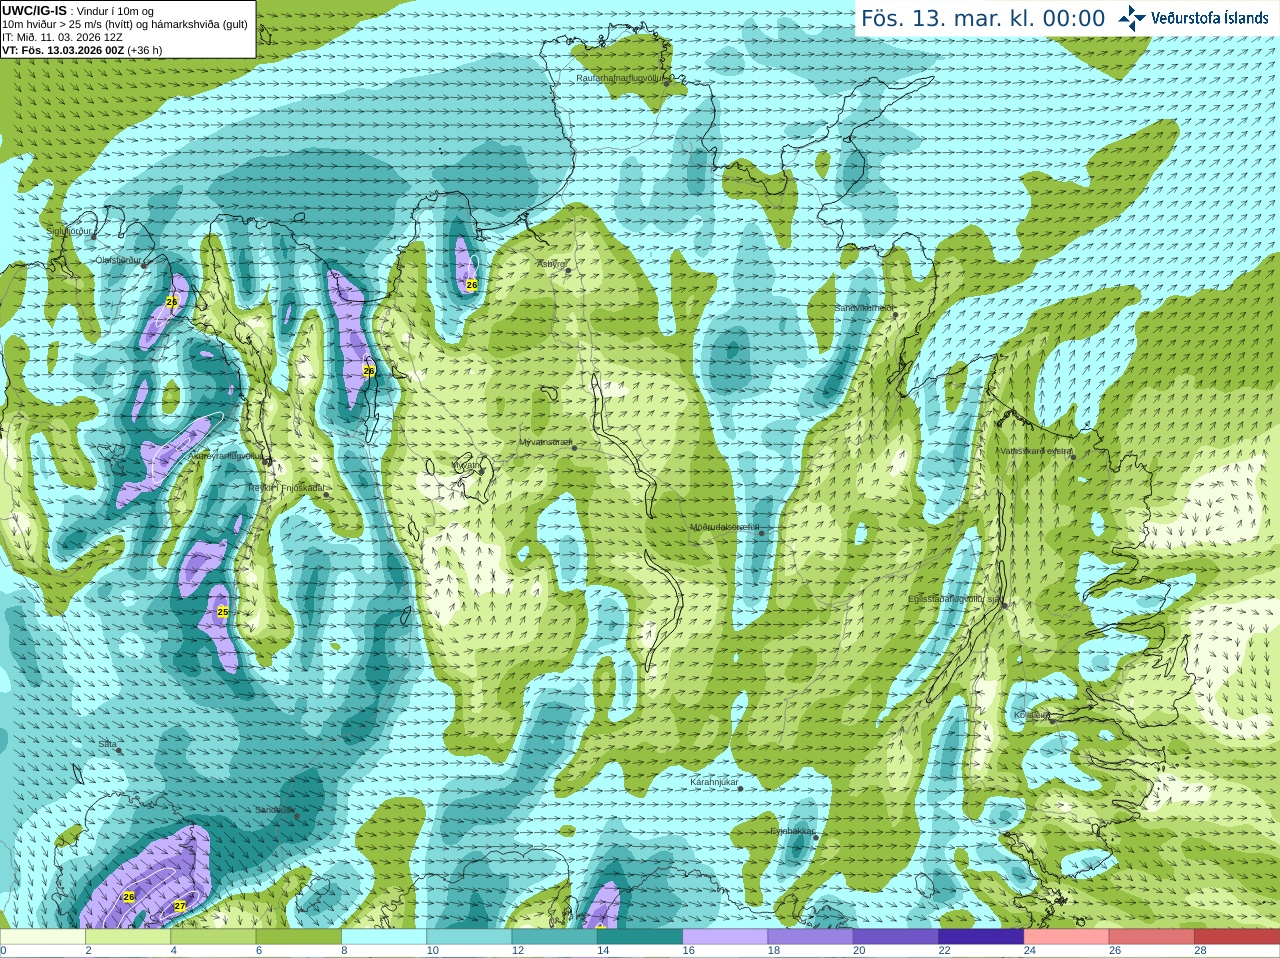This screenshot has width=1280, height=958.
Task: Click the Mývatnsöræfi station label
Action: 545,442
